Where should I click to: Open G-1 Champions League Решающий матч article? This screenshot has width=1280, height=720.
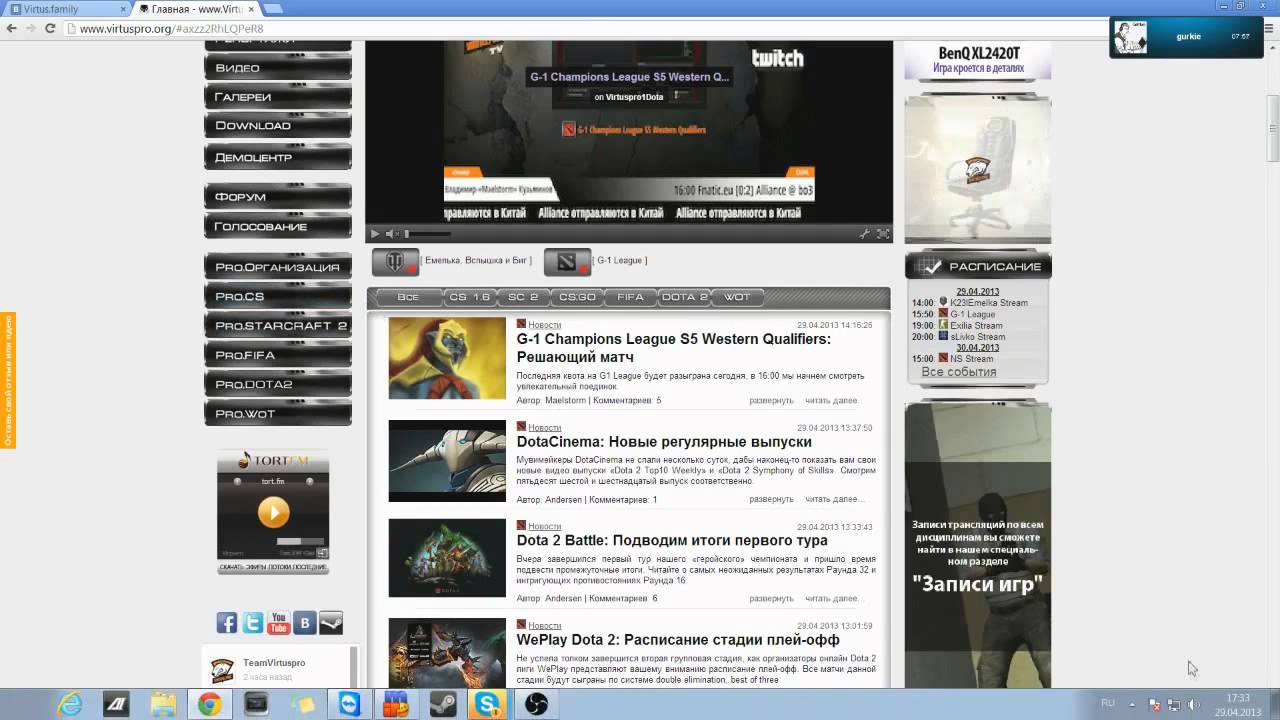[673, 348]
